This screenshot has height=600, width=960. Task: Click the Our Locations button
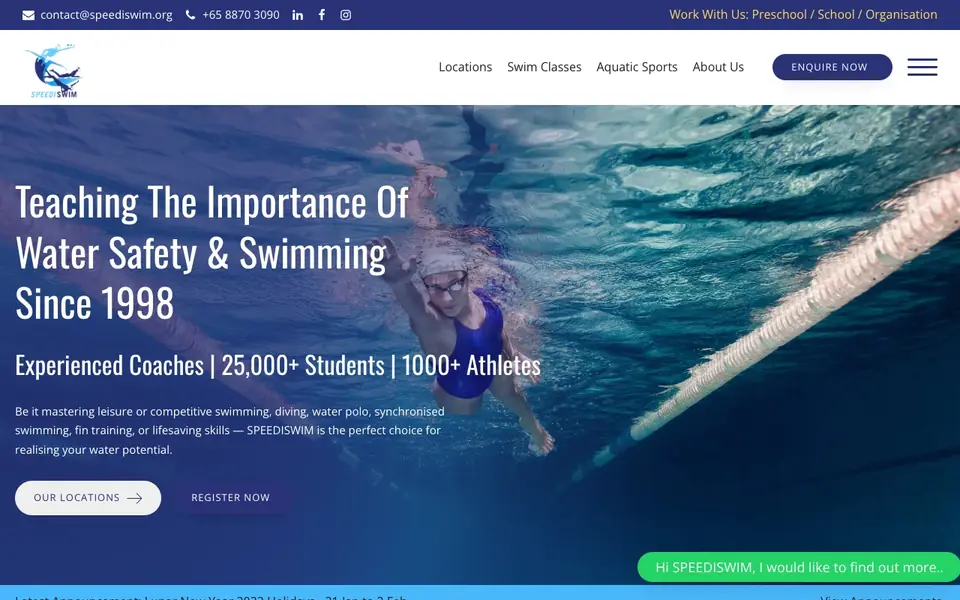pos(88,498)
